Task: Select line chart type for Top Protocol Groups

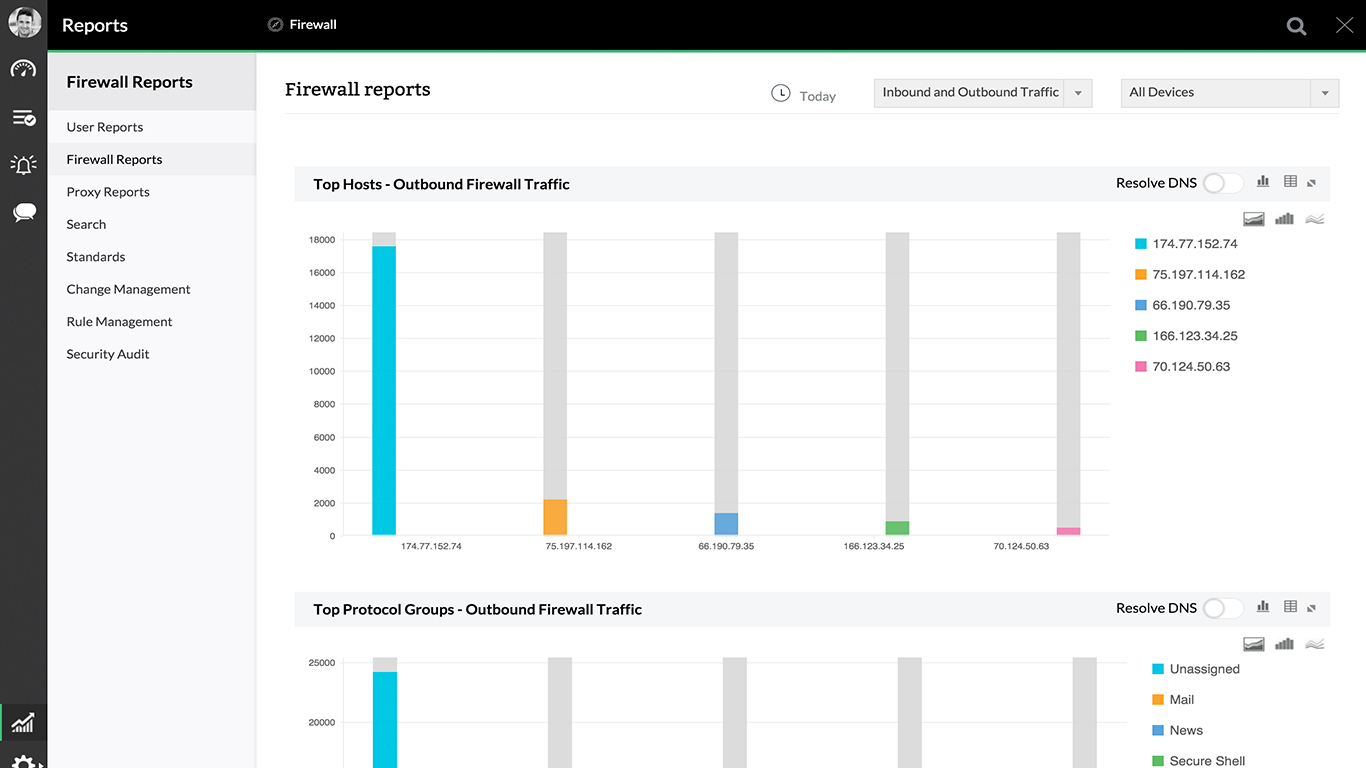Action: pos(1315,644)
